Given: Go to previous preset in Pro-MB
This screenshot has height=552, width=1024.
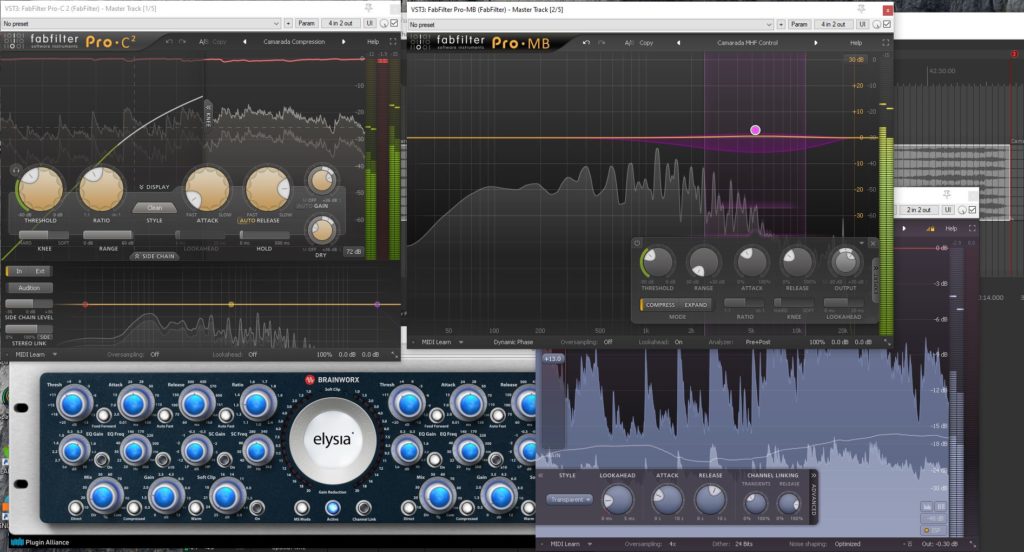Looking at the screenshot, I should click(x=678, y=42).
